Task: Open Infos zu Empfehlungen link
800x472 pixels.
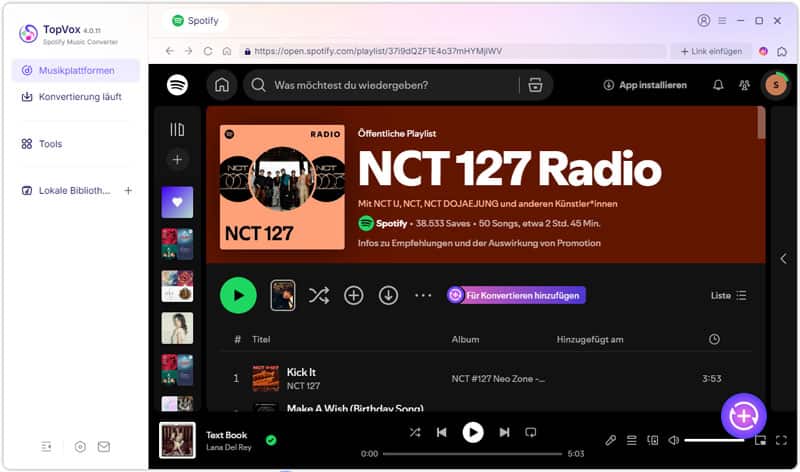Action: (x=479, y=243)
